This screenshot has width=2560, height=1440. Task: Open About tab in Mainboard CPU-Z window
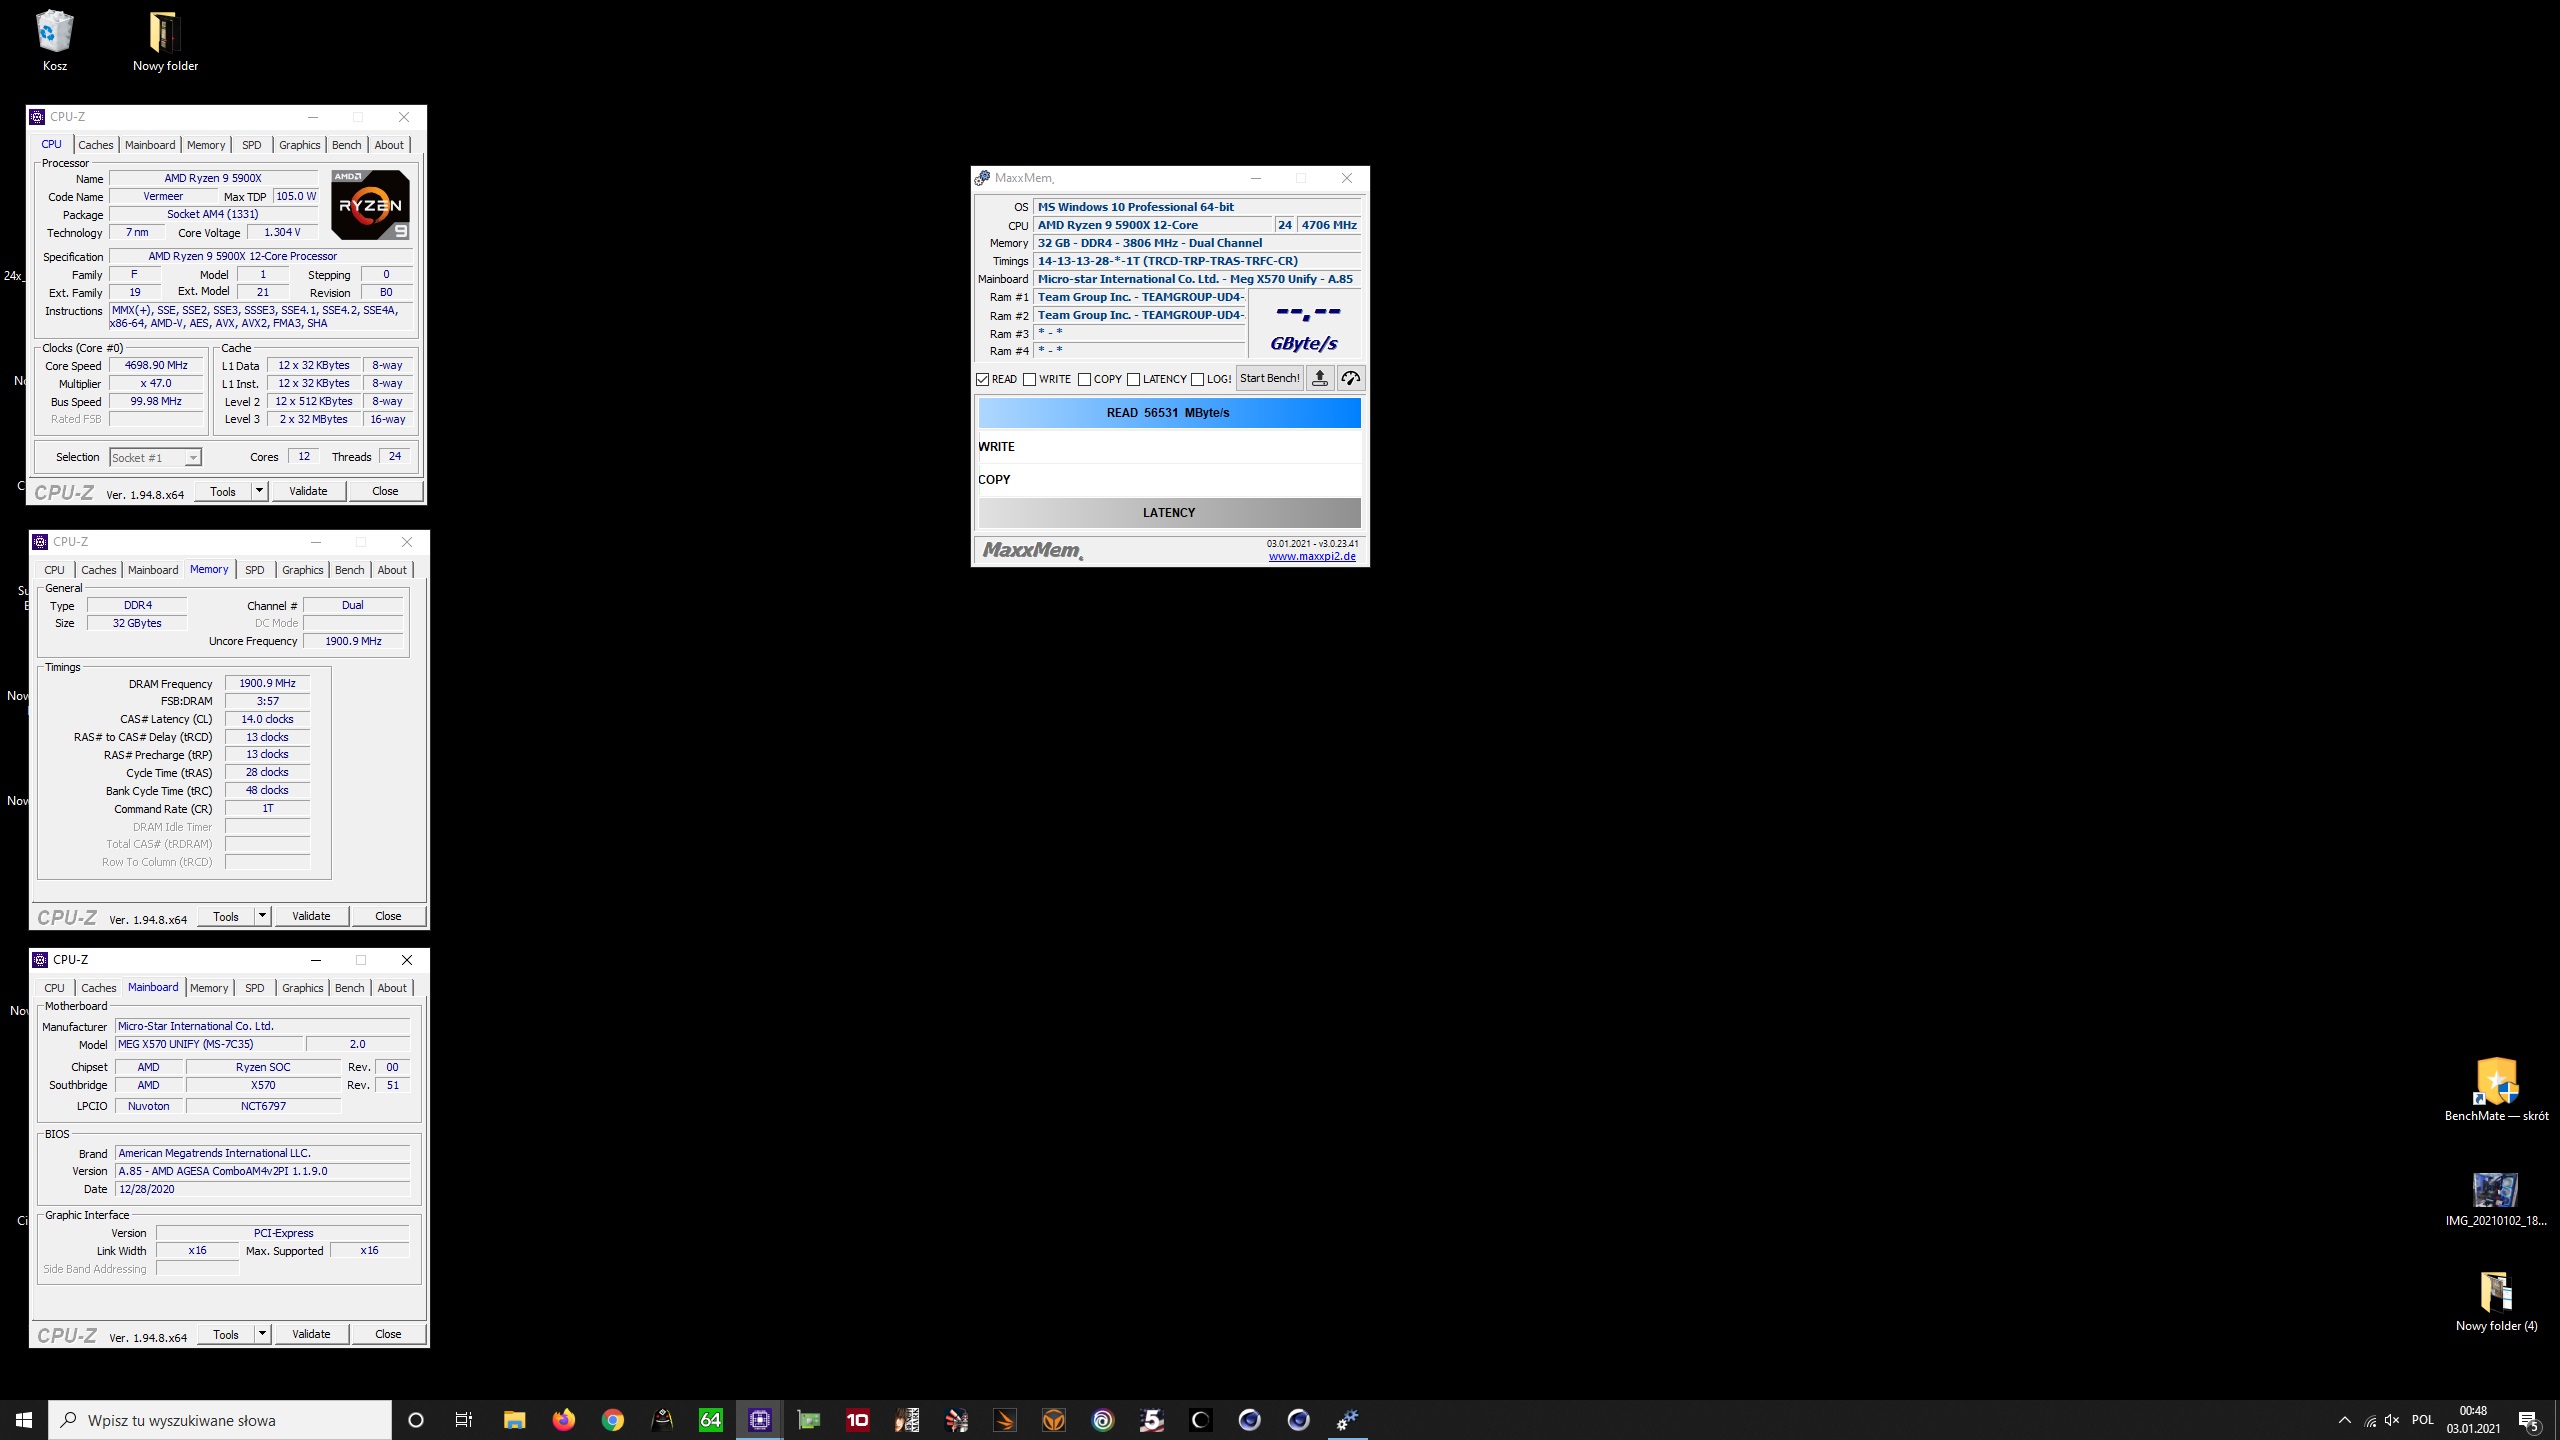click(x=392, y=988)
